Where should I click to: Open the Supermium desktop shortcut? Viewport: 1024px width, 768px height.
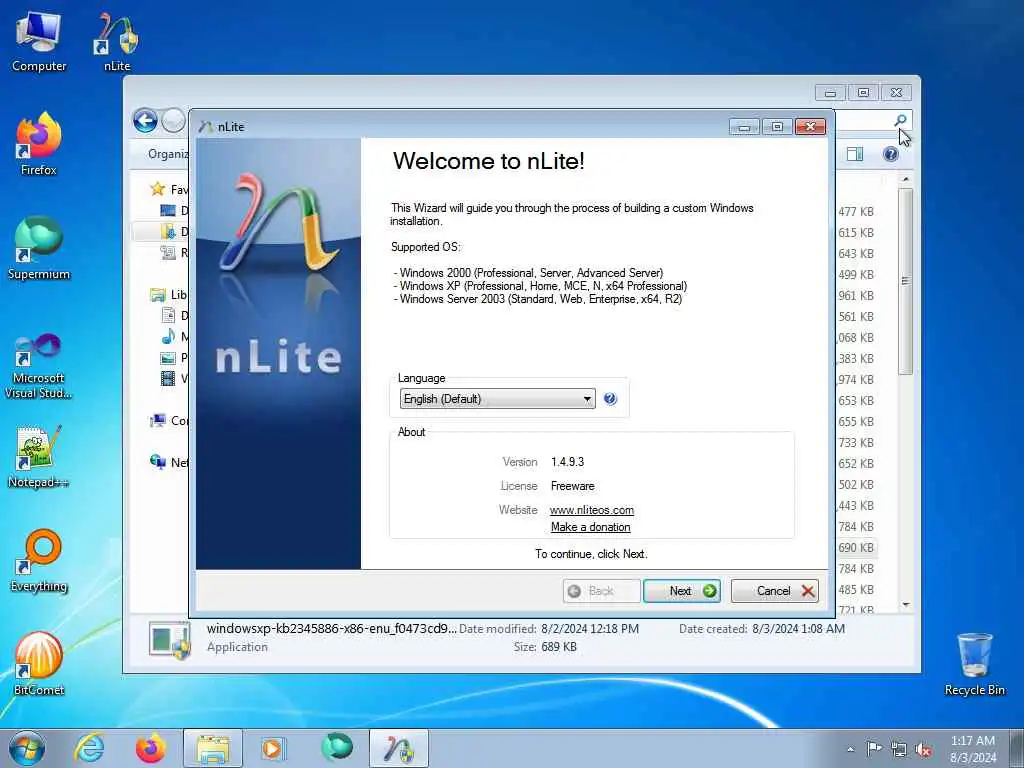pyautogui.click(x=39, y=249)
